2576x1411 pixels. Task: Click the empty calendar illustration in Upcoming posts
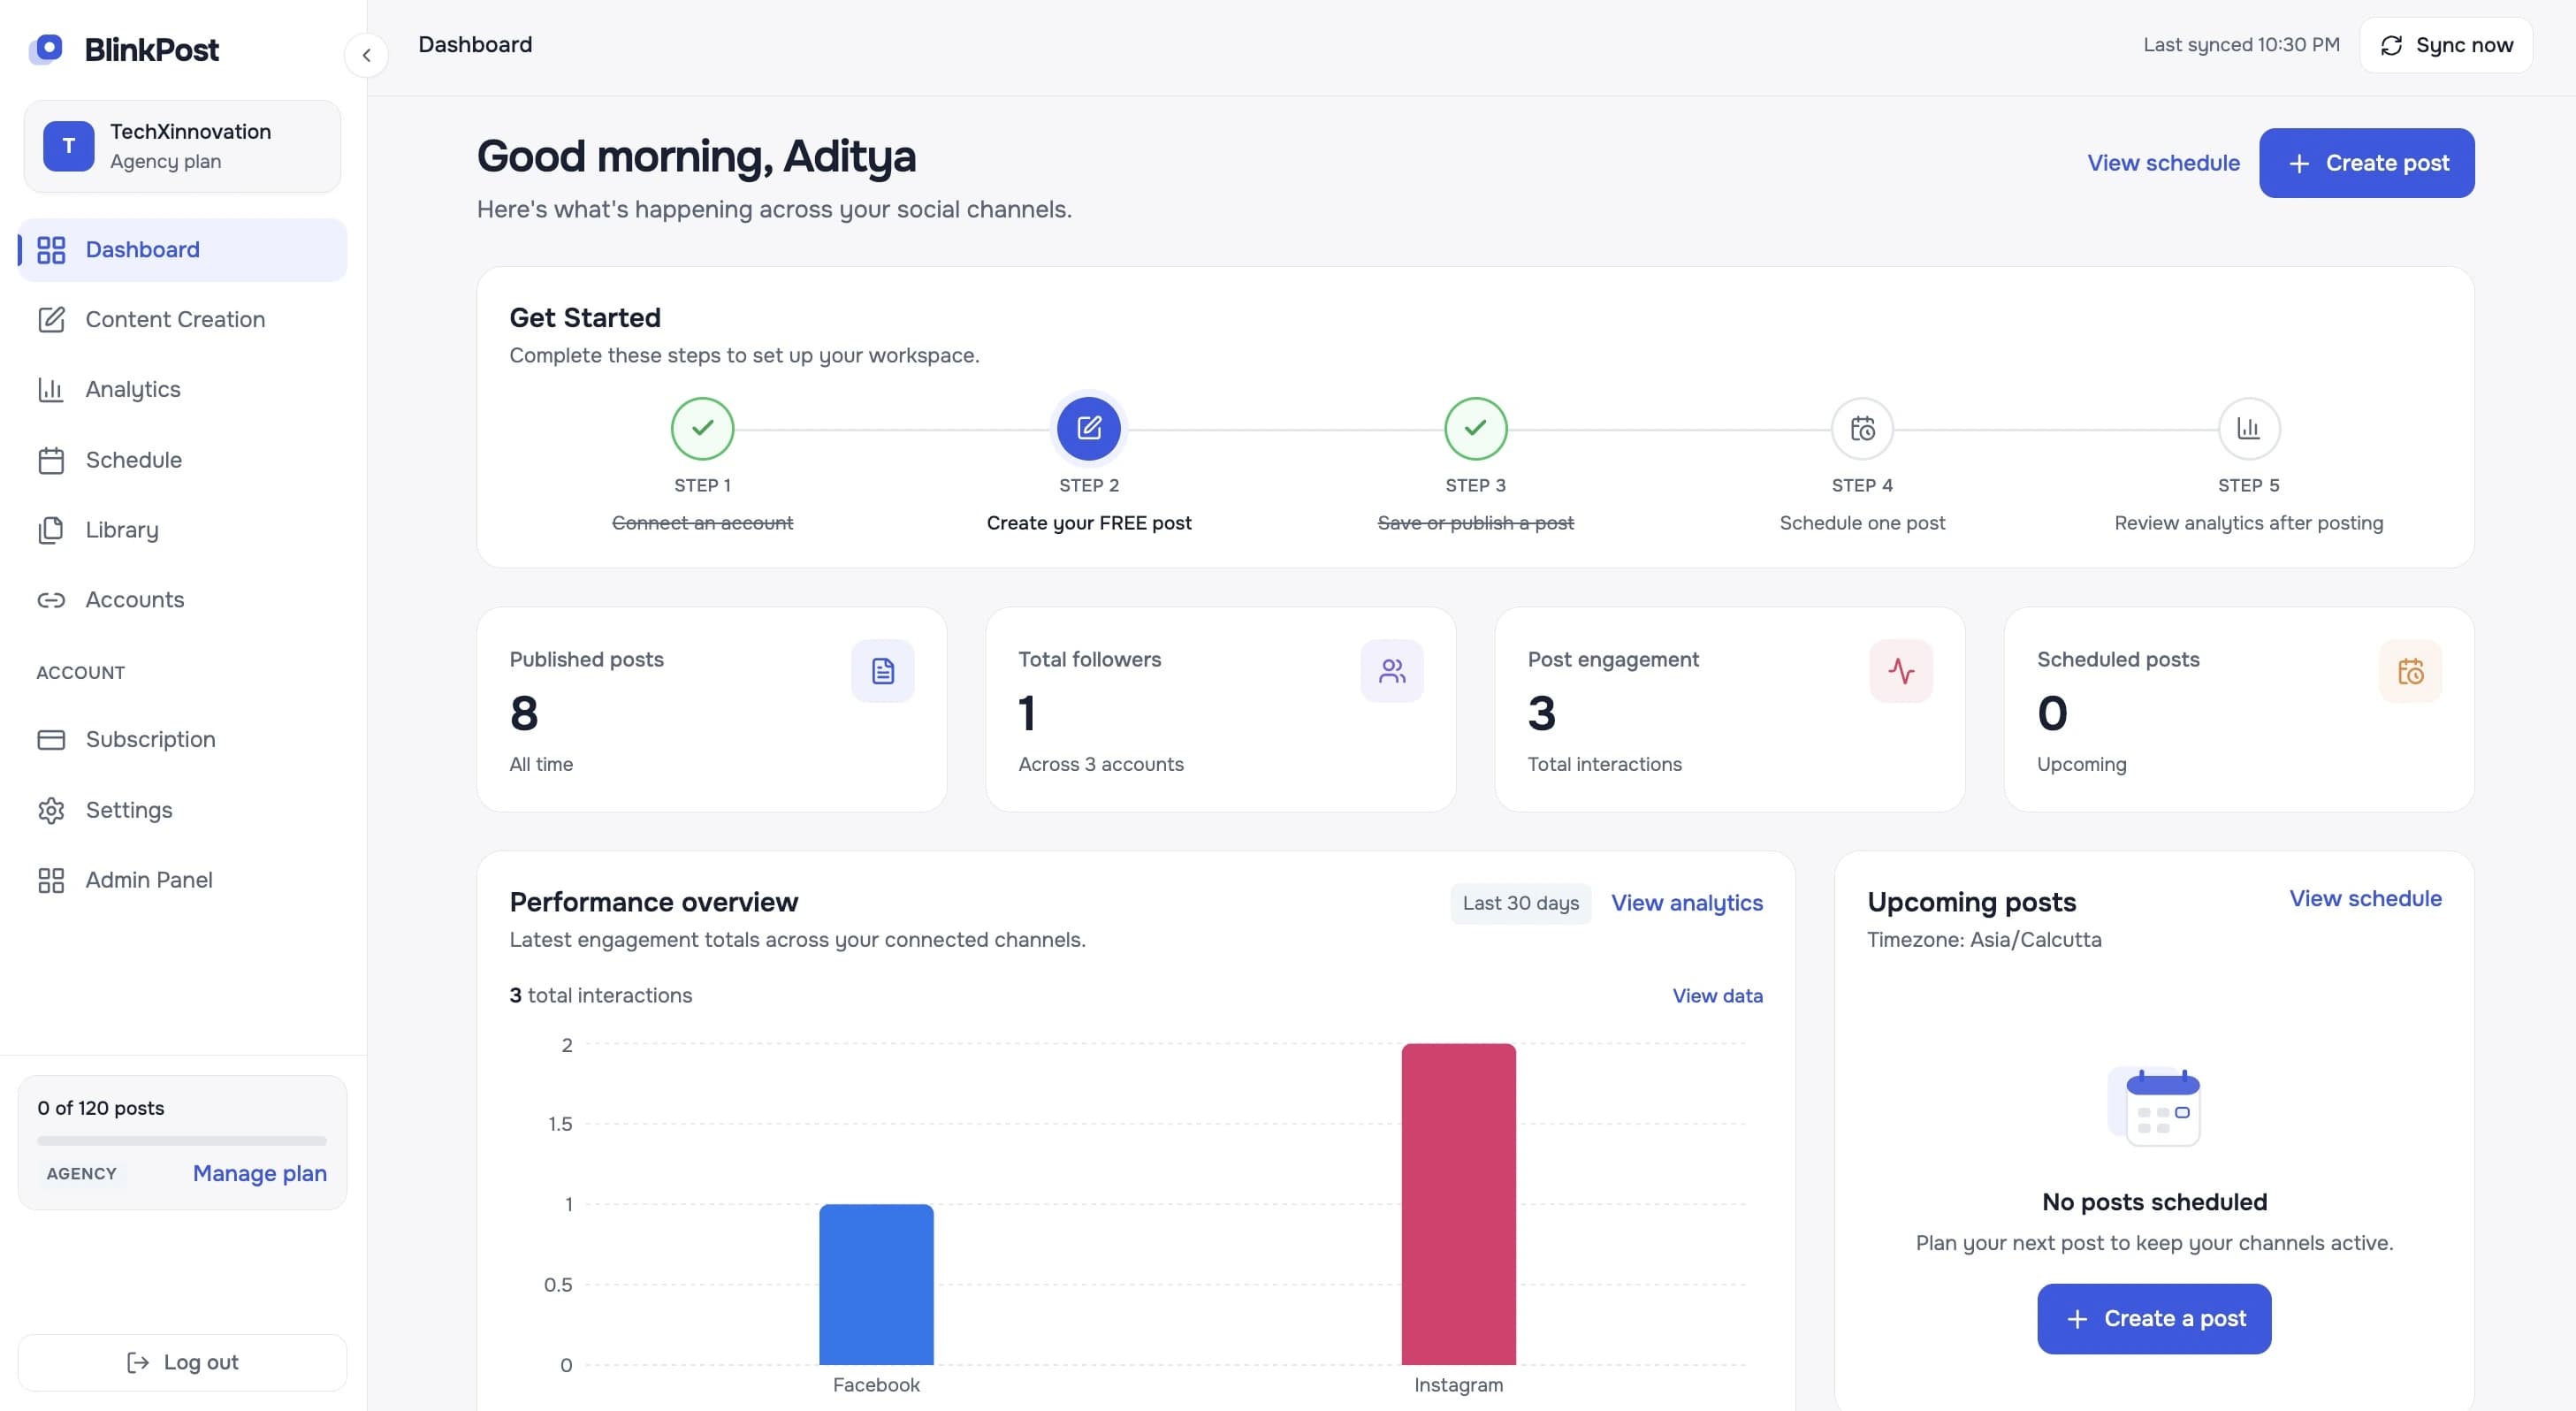coord(2154,1107)
